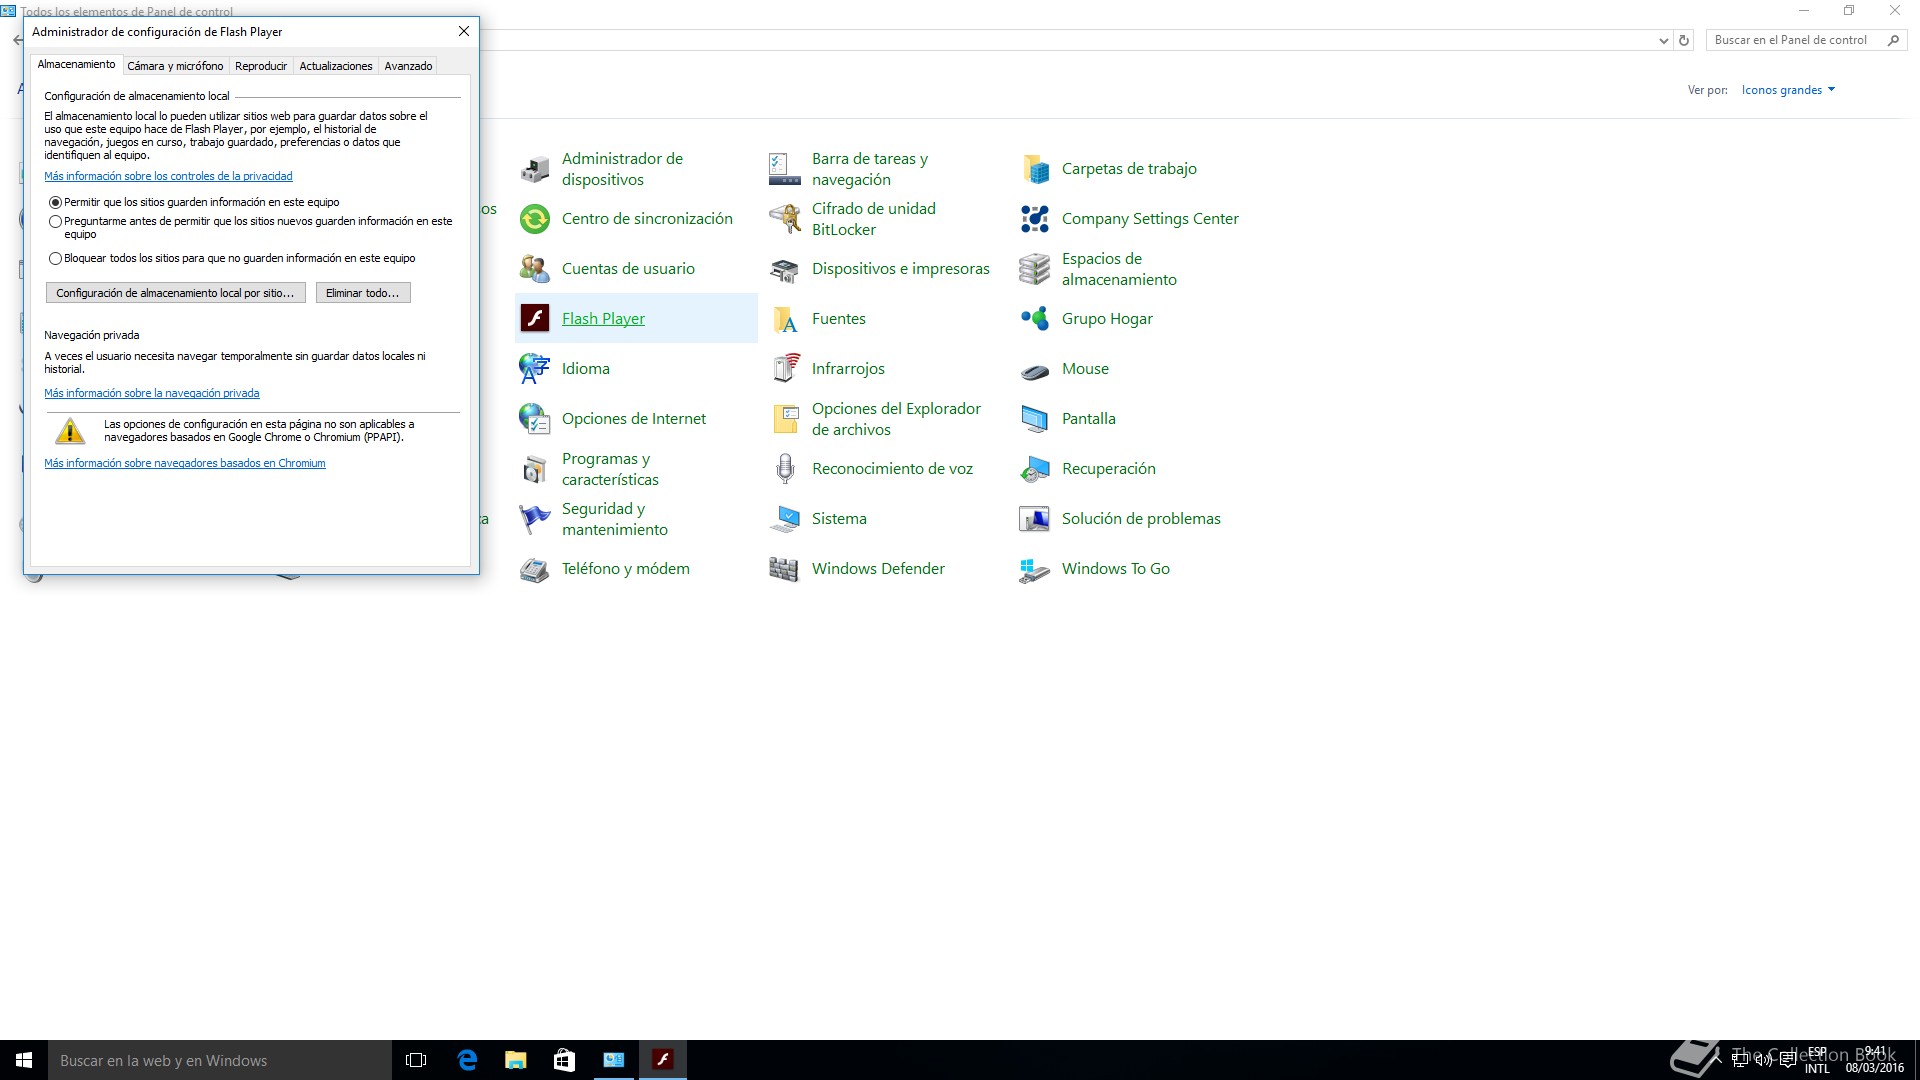Click the search magnifier in Control Panel
Viewport: 1920px width, 1080px height.
pyautogui.click(x=1893, y=40)
